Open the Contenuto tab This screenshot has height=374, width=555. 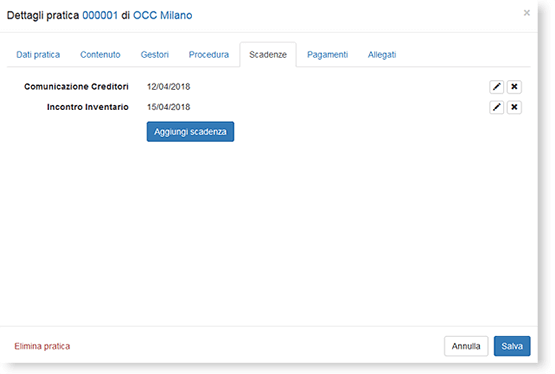100,55
